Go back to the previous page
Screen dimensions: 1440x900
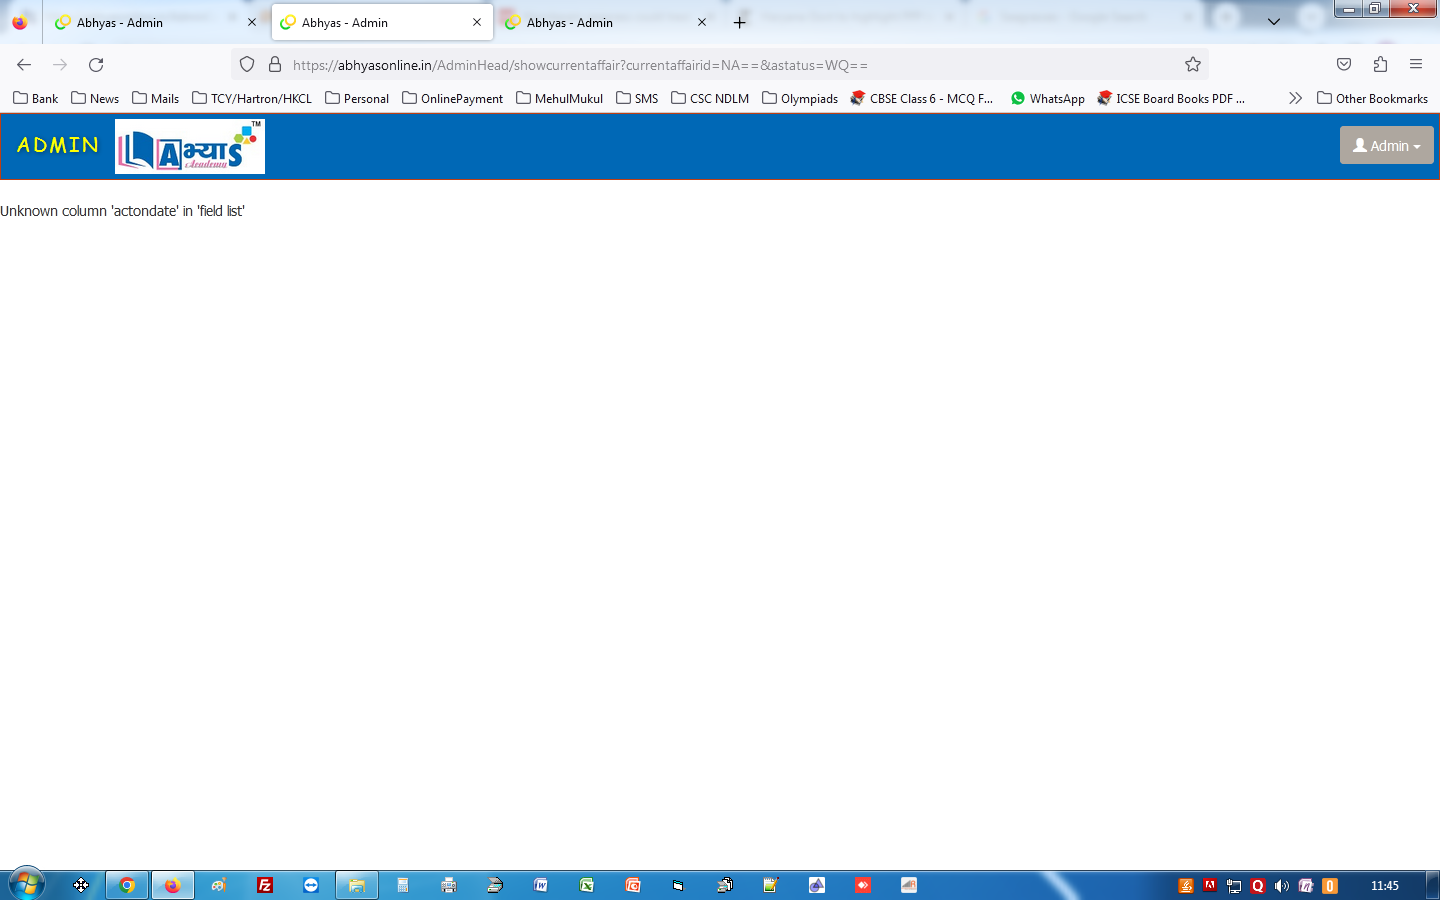click(x=24, y=65)
